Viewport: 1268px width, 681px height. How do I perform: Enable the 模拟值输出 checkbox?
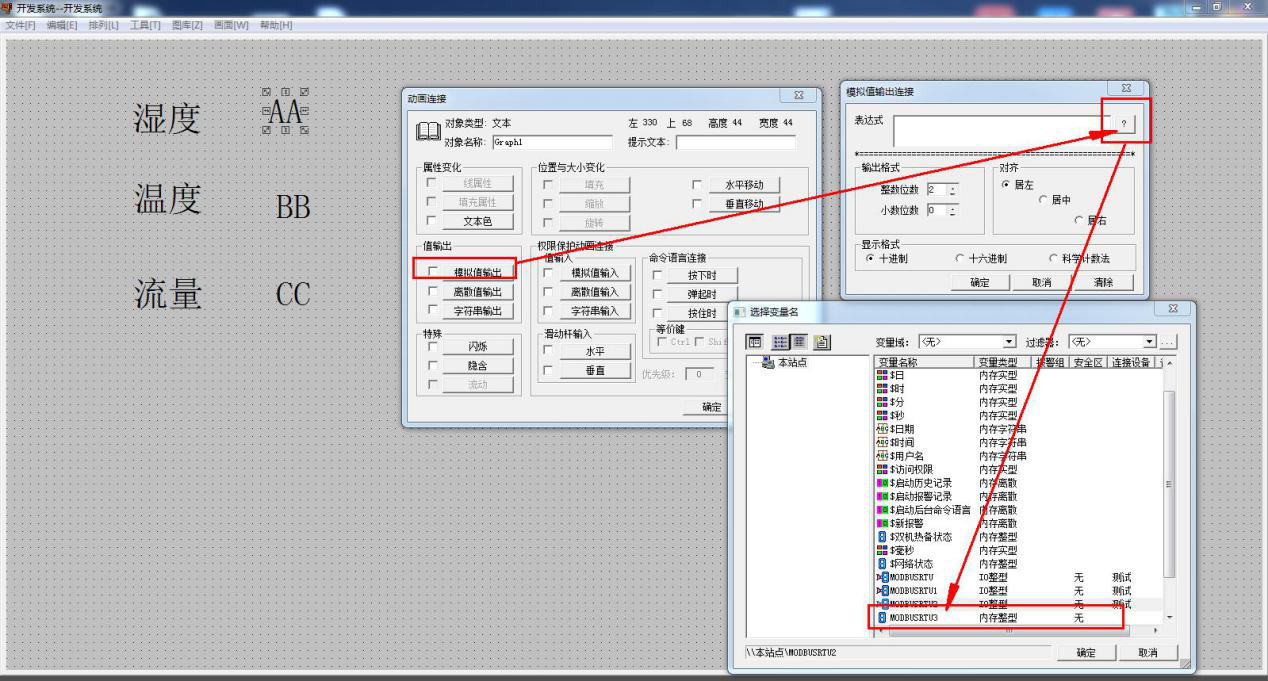(432, 272)
